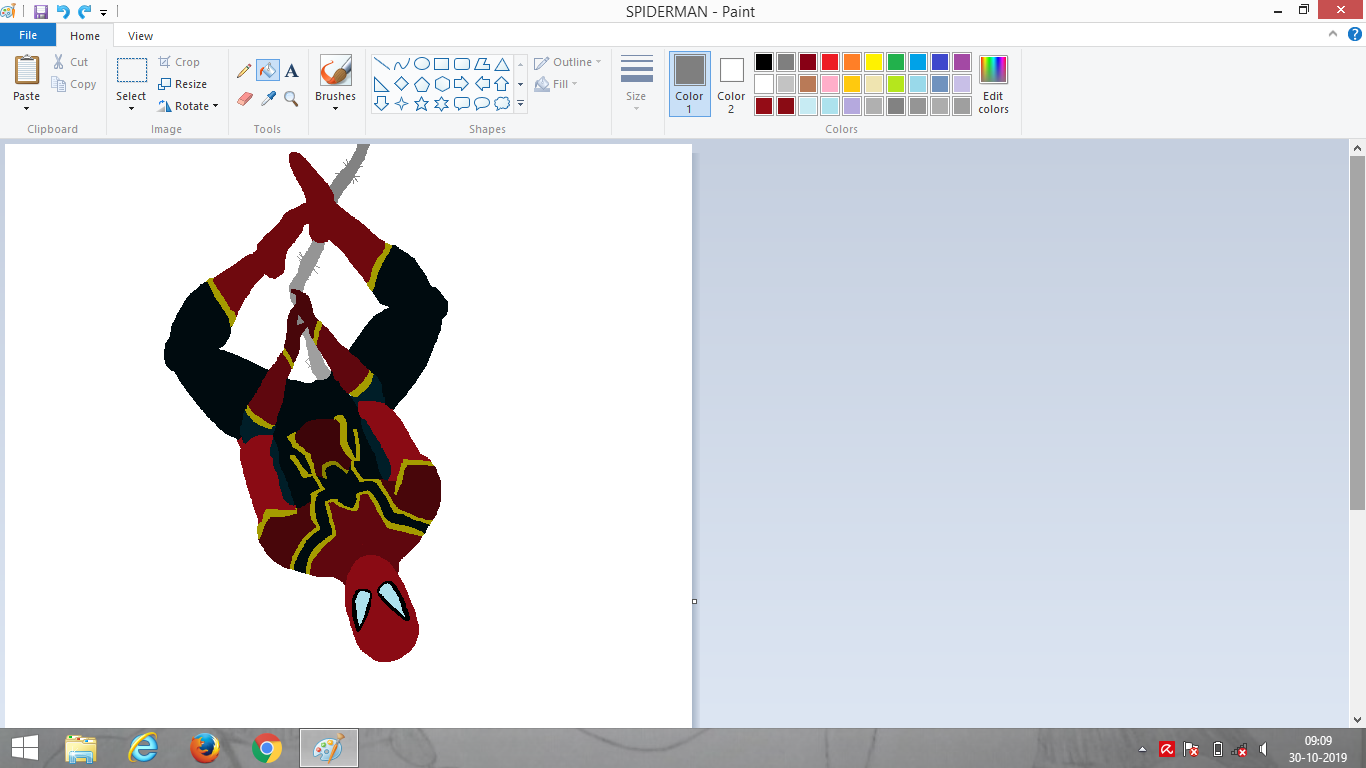Choose the Five-point star shape
The width and height of the screenshot is (1366, 768).
(422, 103)
